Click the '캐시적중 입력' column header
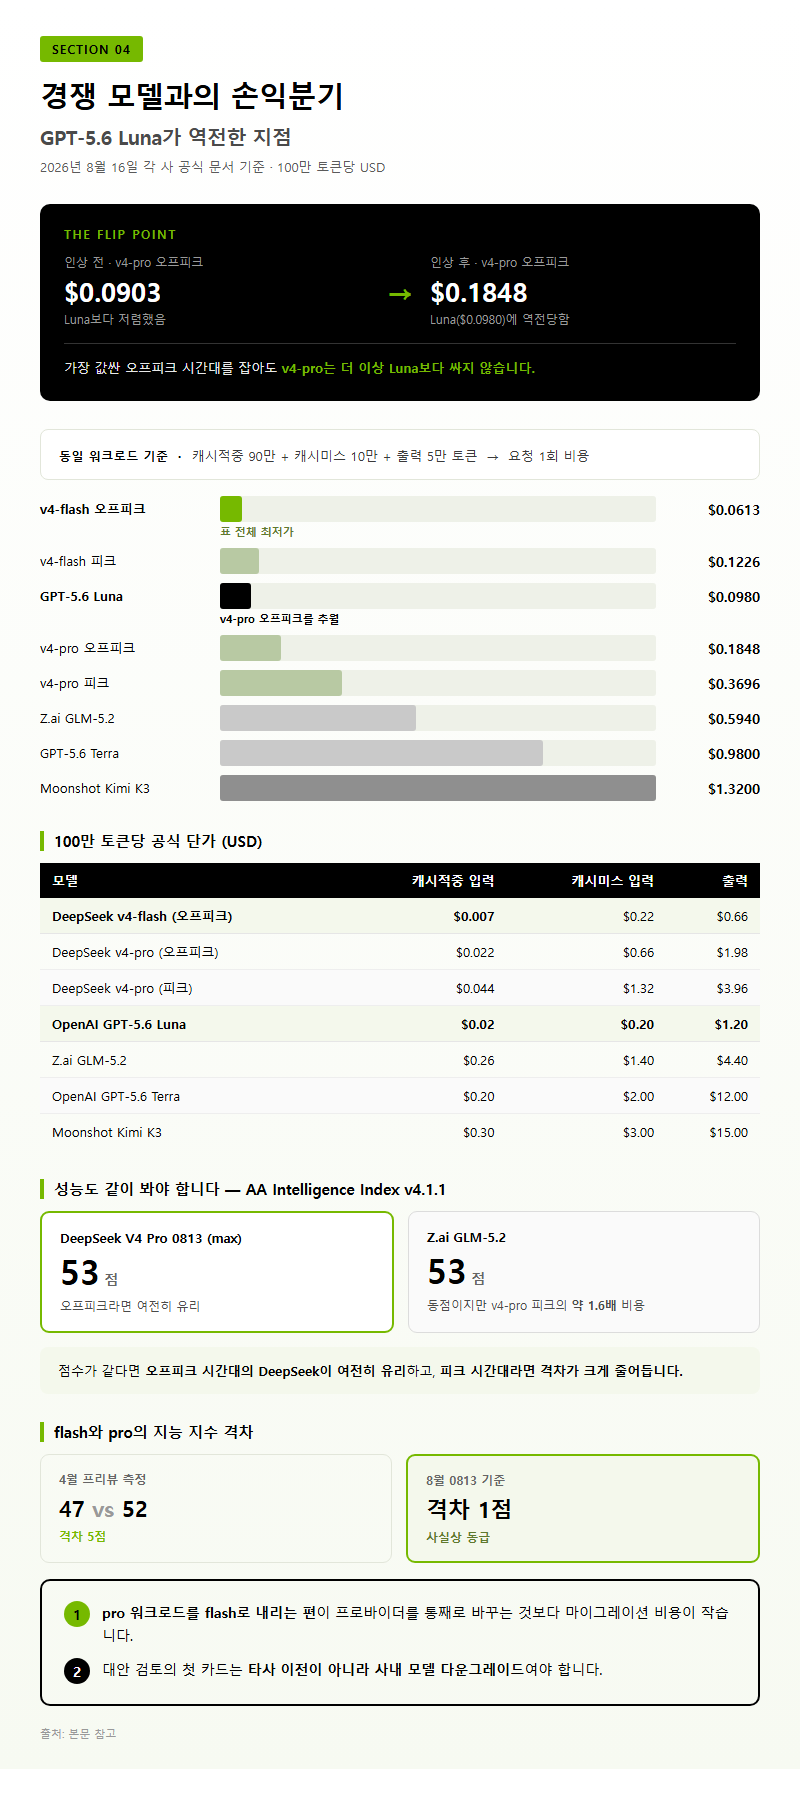 tap(453, 881)
